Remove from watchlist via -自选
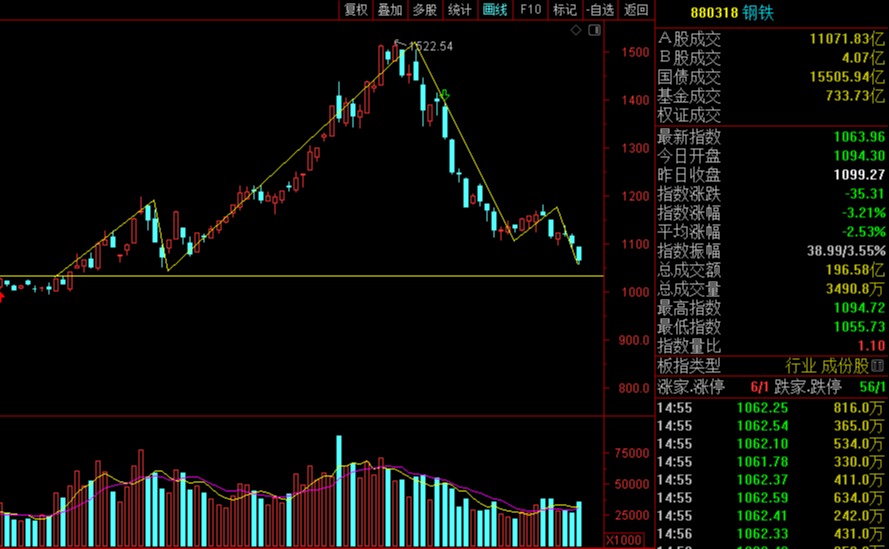889x549 pixels. click(x=600, y=10)
